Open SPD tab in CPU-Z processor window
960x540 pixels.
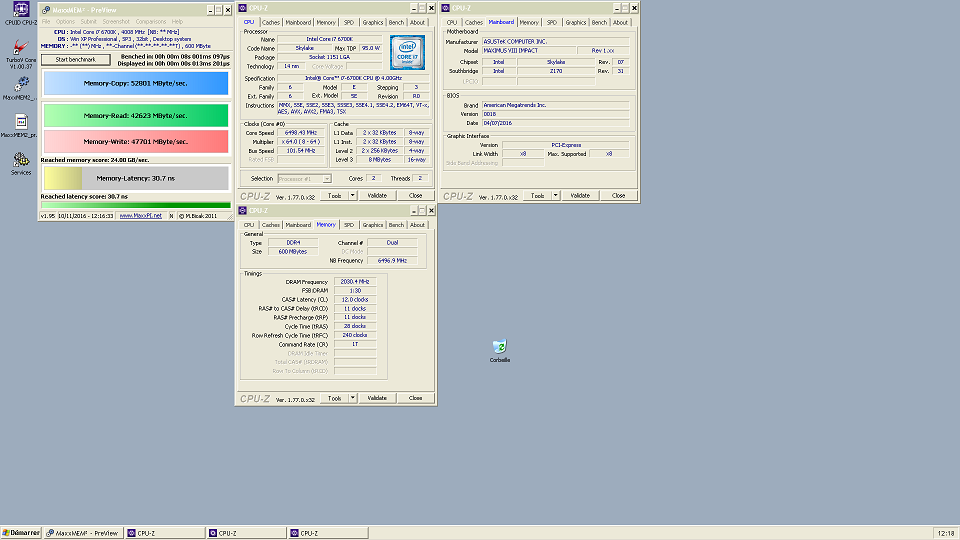(x=348, y=22)
